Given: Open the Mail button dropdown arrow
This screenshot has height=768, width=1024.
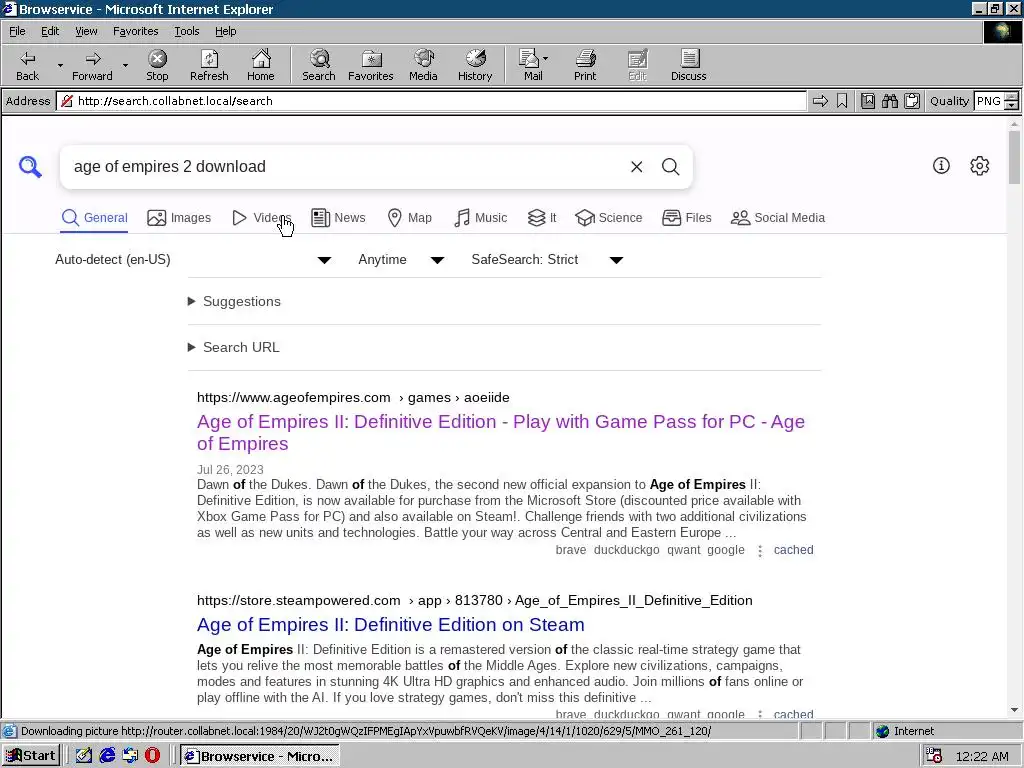Looking at the screenshot, I should click(x=545, y=58).
